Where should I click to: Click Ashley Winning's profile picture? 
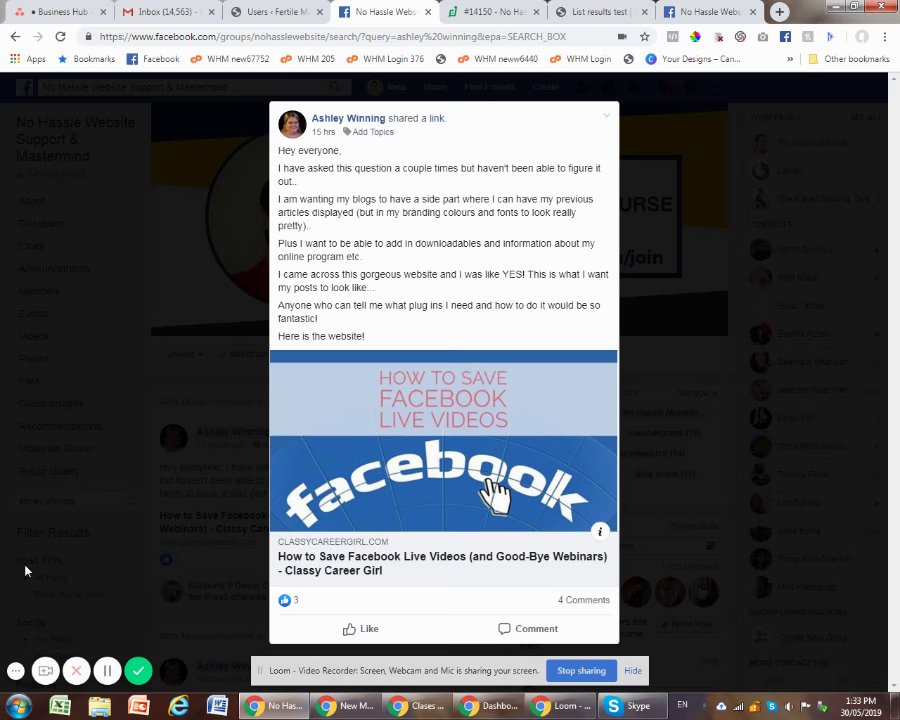click(292, 125)
